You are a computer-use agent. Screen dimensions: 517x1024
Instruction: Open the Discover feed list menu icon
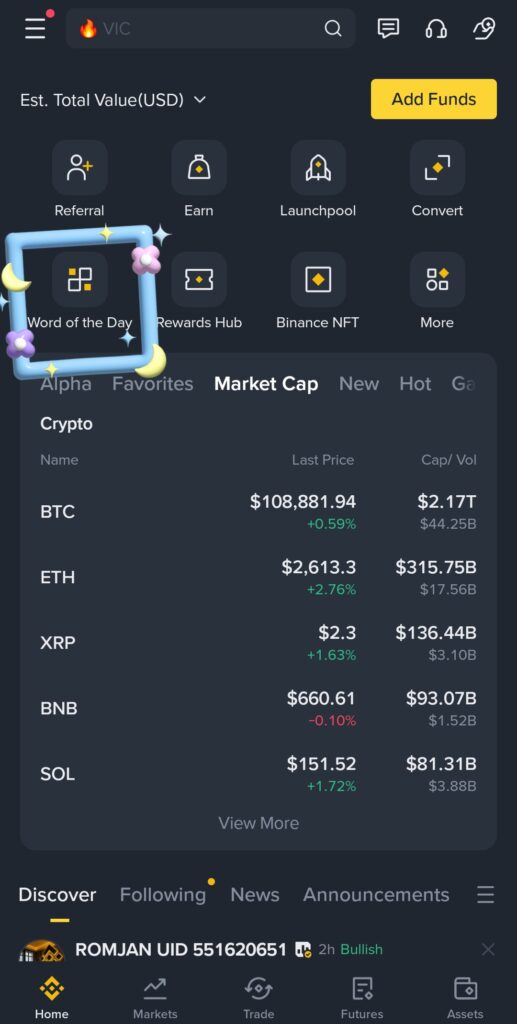coord(485,895)
